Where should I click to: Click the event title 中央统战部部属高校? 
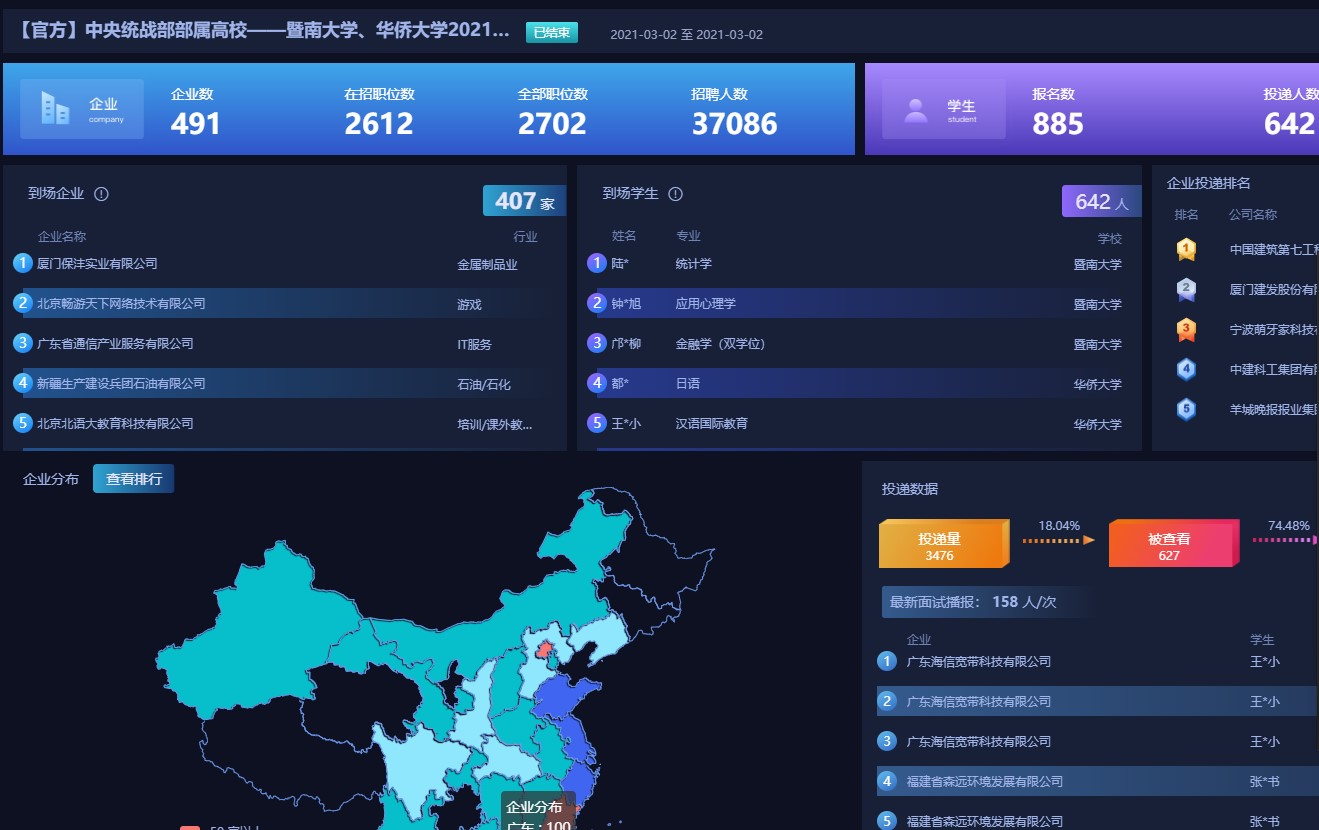pyautogui.click(x=264, y=31)
